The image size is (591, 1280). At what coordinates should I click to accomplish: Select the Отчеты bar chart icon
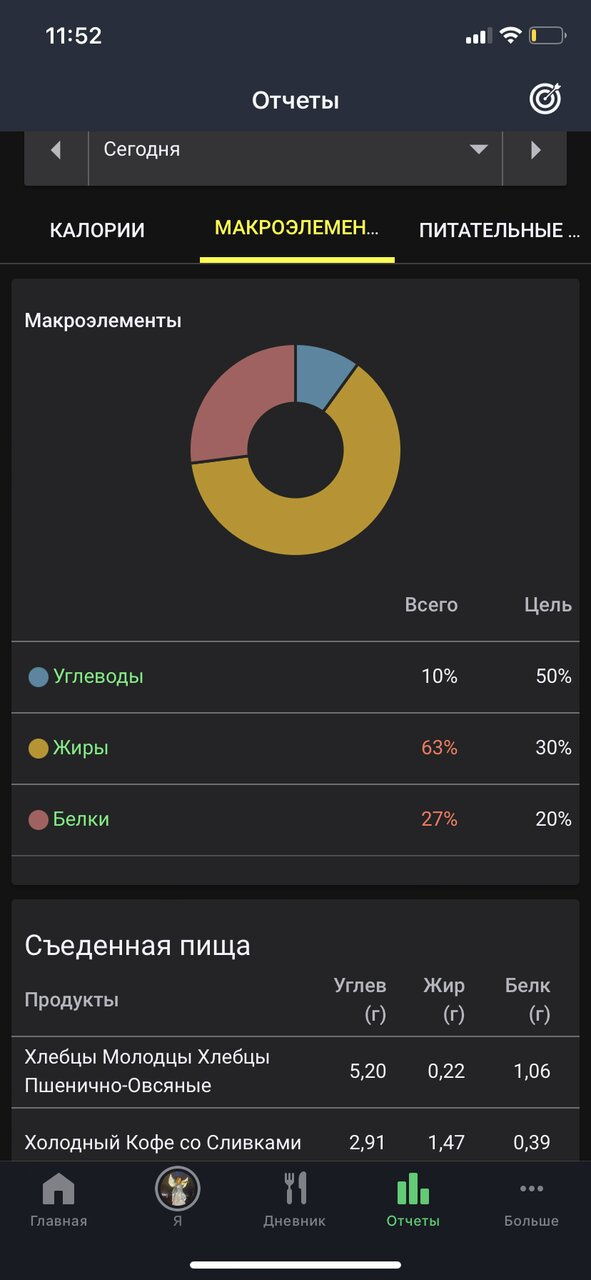tap(413, 1188)
